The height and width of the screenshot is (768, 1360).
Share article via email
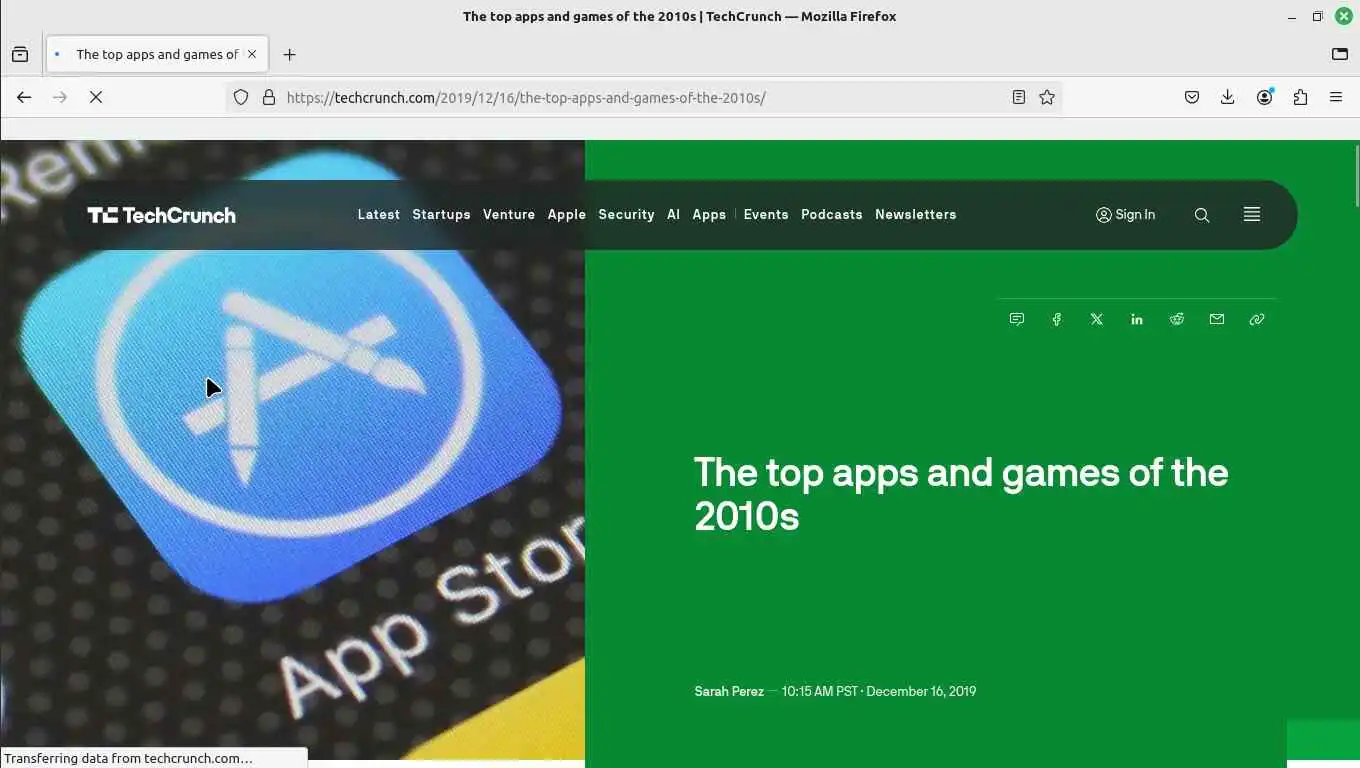pos(1217,319)
